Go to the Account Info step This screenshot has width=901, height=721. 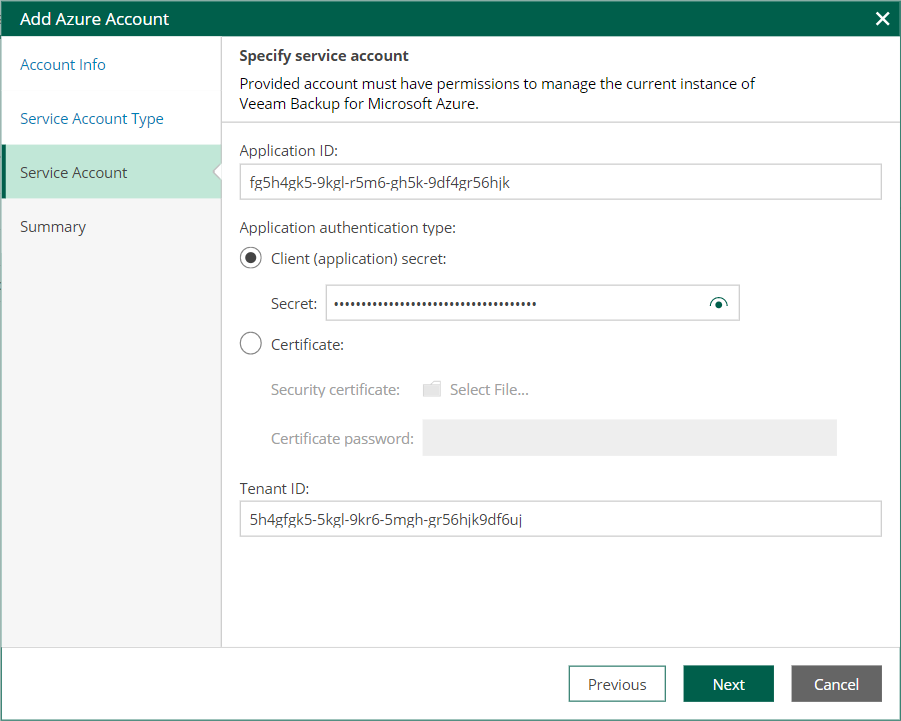click(x=63, y=65)
